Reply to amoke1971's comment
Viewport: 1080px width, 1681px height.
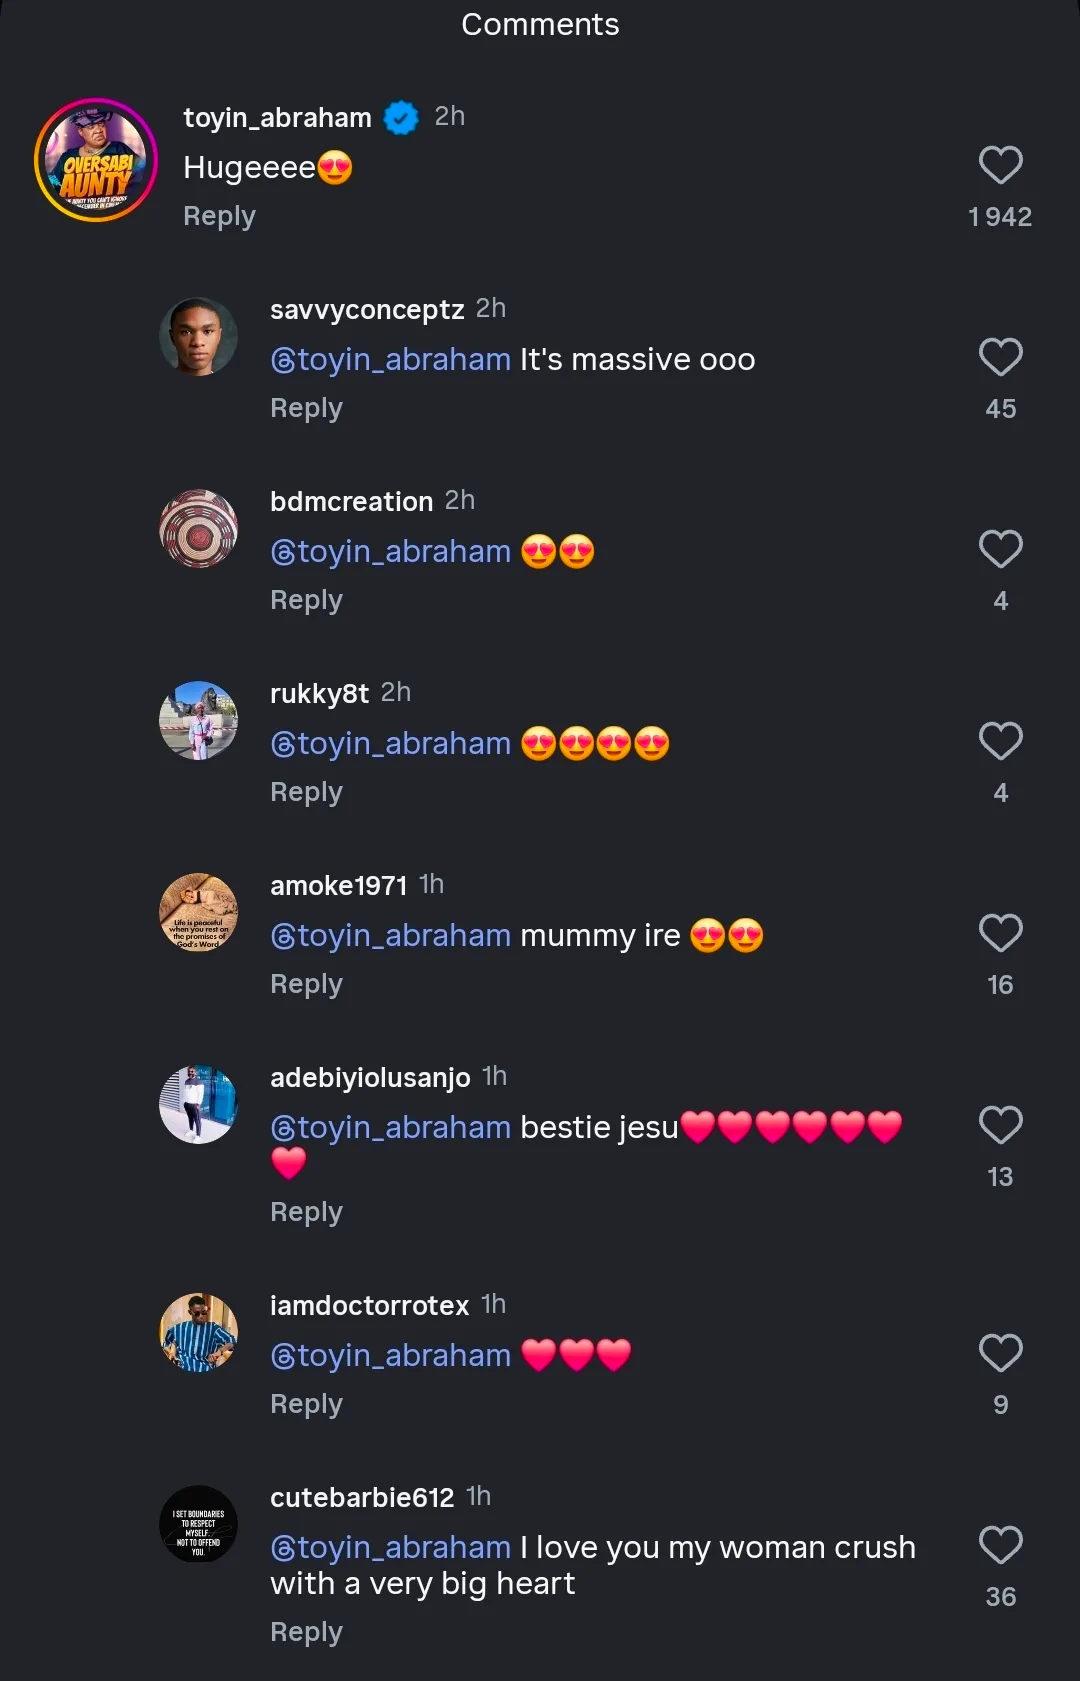point(306,984)
